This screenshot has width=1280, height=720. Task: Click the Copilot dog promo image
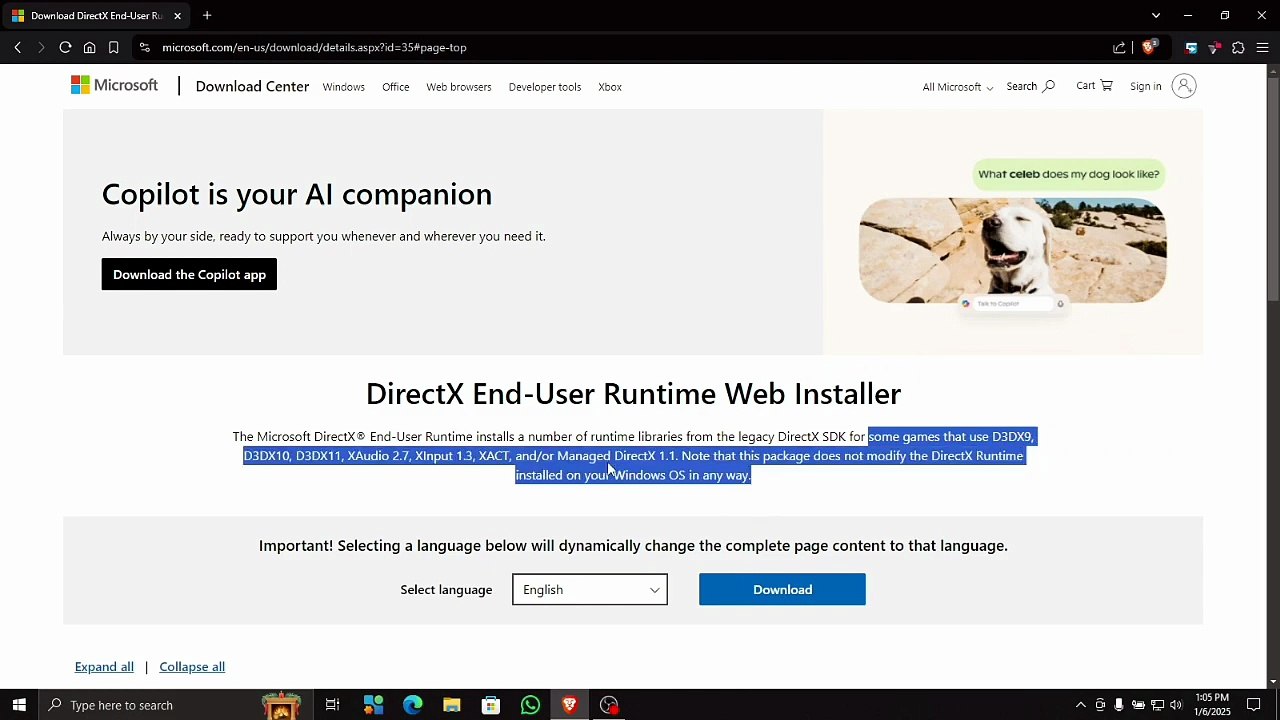pos(1012,250)
